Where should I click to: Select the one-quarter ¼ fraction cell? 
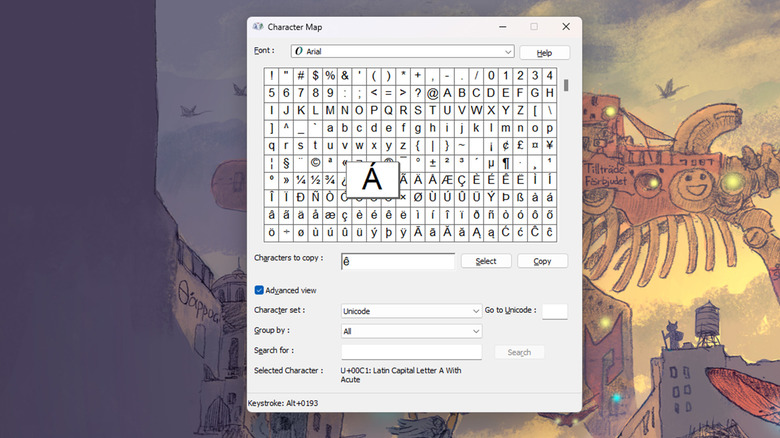coord(301,180)
